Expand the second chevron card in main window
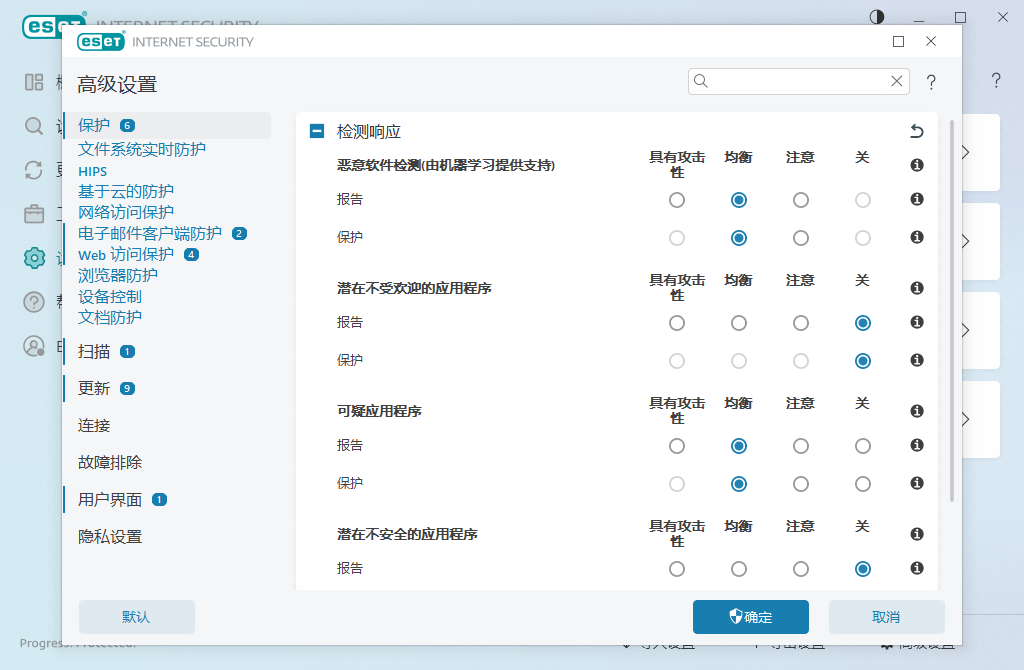Image resolution: width=1024 pixels, height=670 pixels. [967, 242]
